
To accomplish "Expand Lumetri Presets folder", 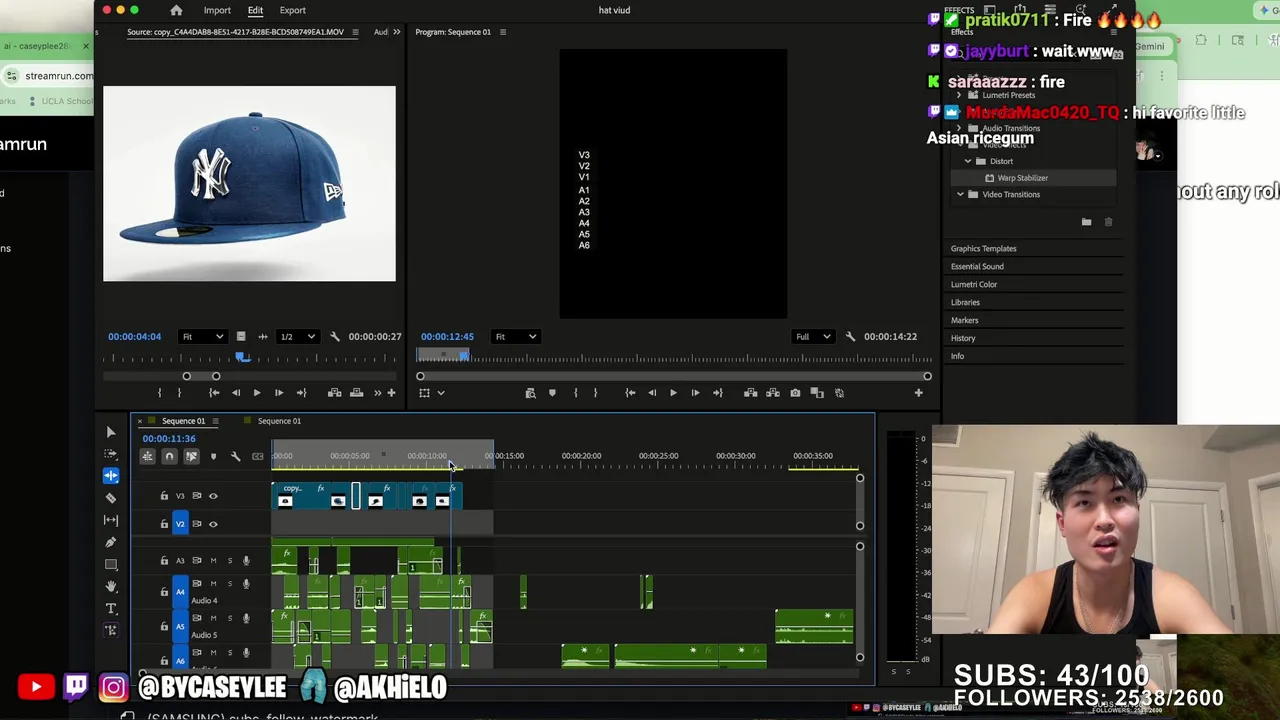I will [x=959, y=95].
